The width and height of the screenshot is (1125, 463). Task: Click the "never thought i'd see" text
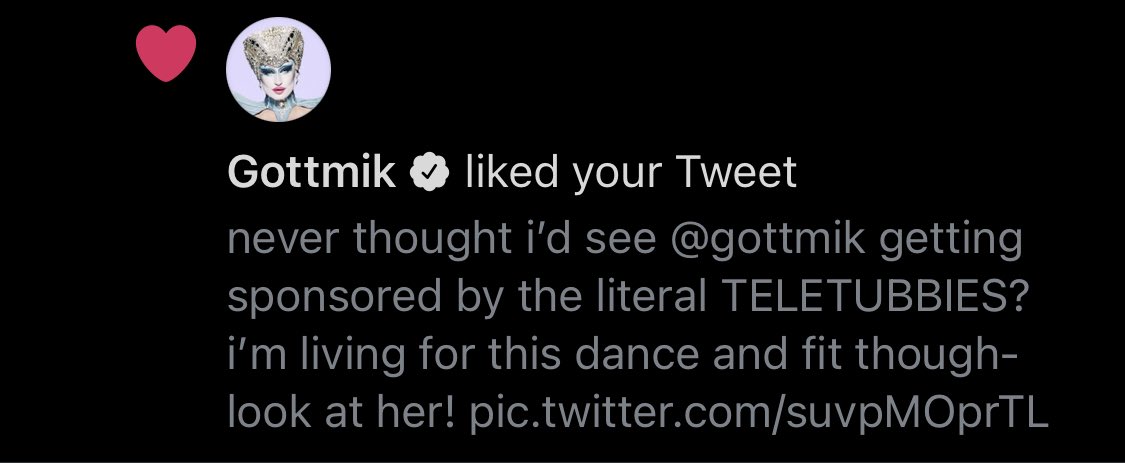click(x=442, y=240)
